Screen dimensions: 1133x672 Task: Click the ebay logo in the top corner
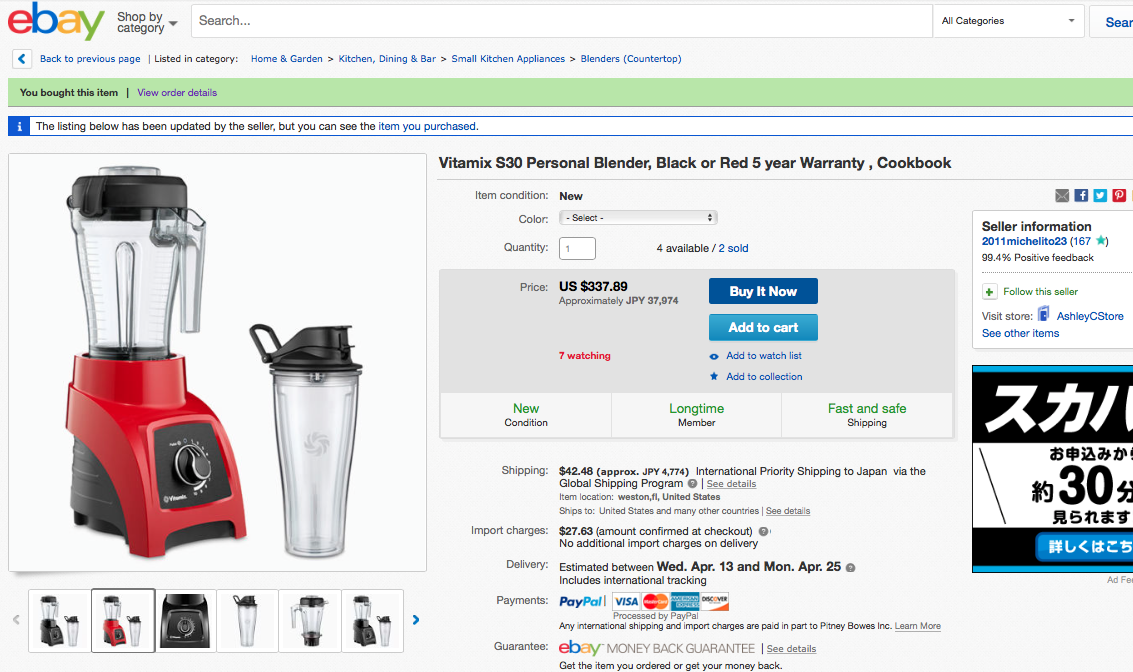[x=53, y=21]
